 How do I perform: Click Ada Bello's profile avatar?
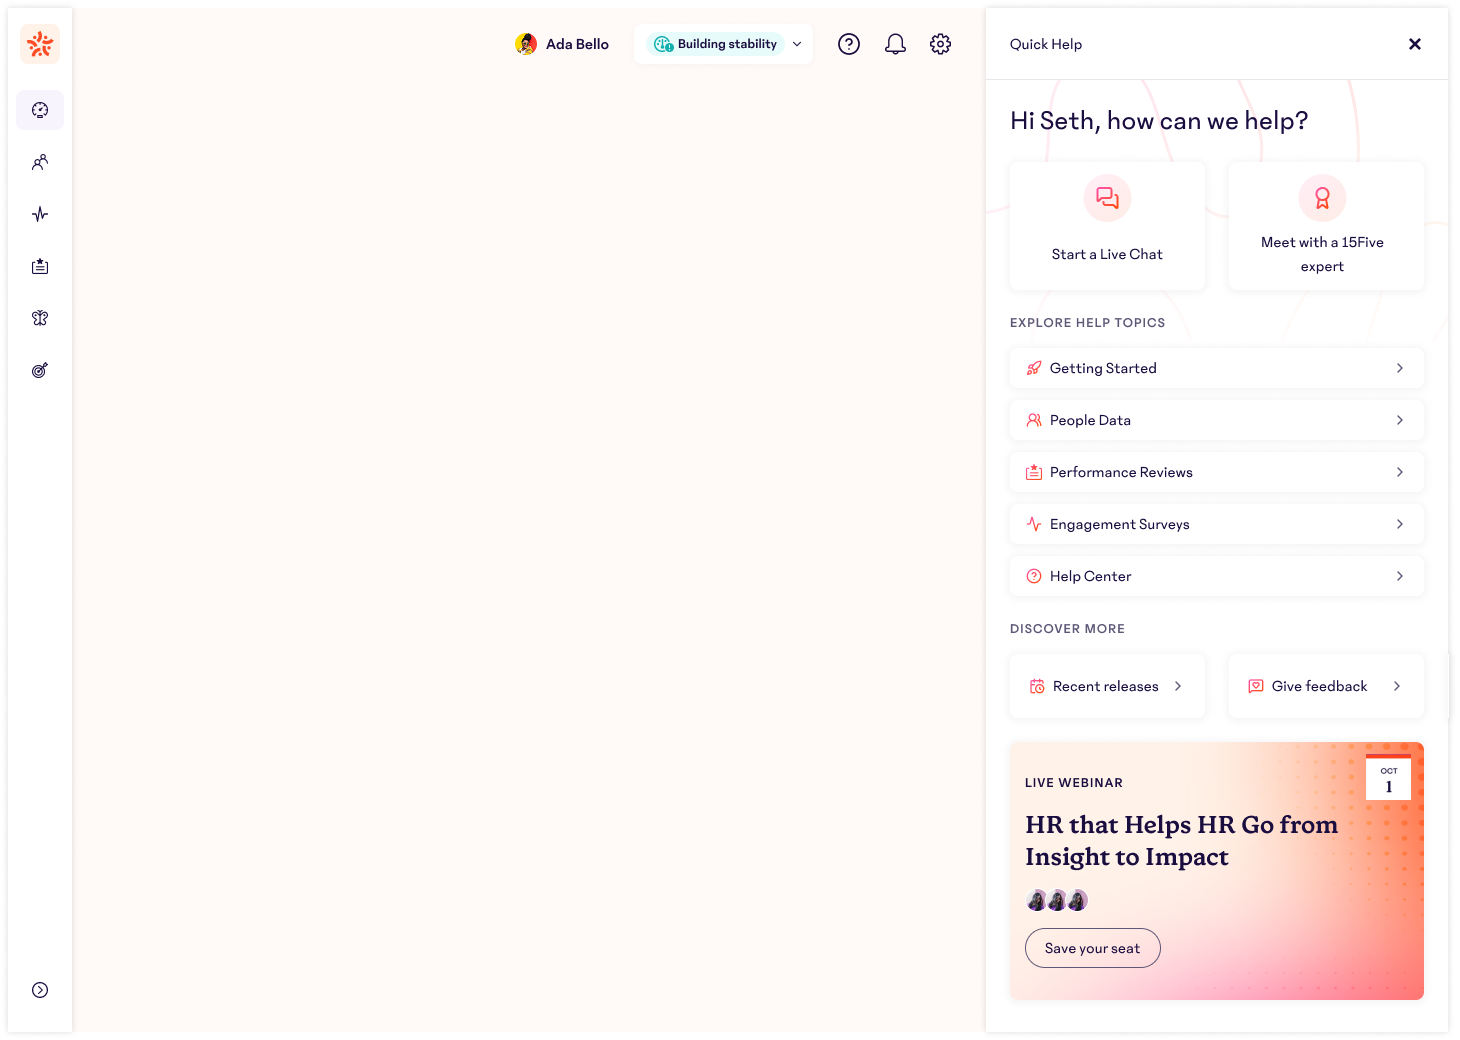(526, 44)
